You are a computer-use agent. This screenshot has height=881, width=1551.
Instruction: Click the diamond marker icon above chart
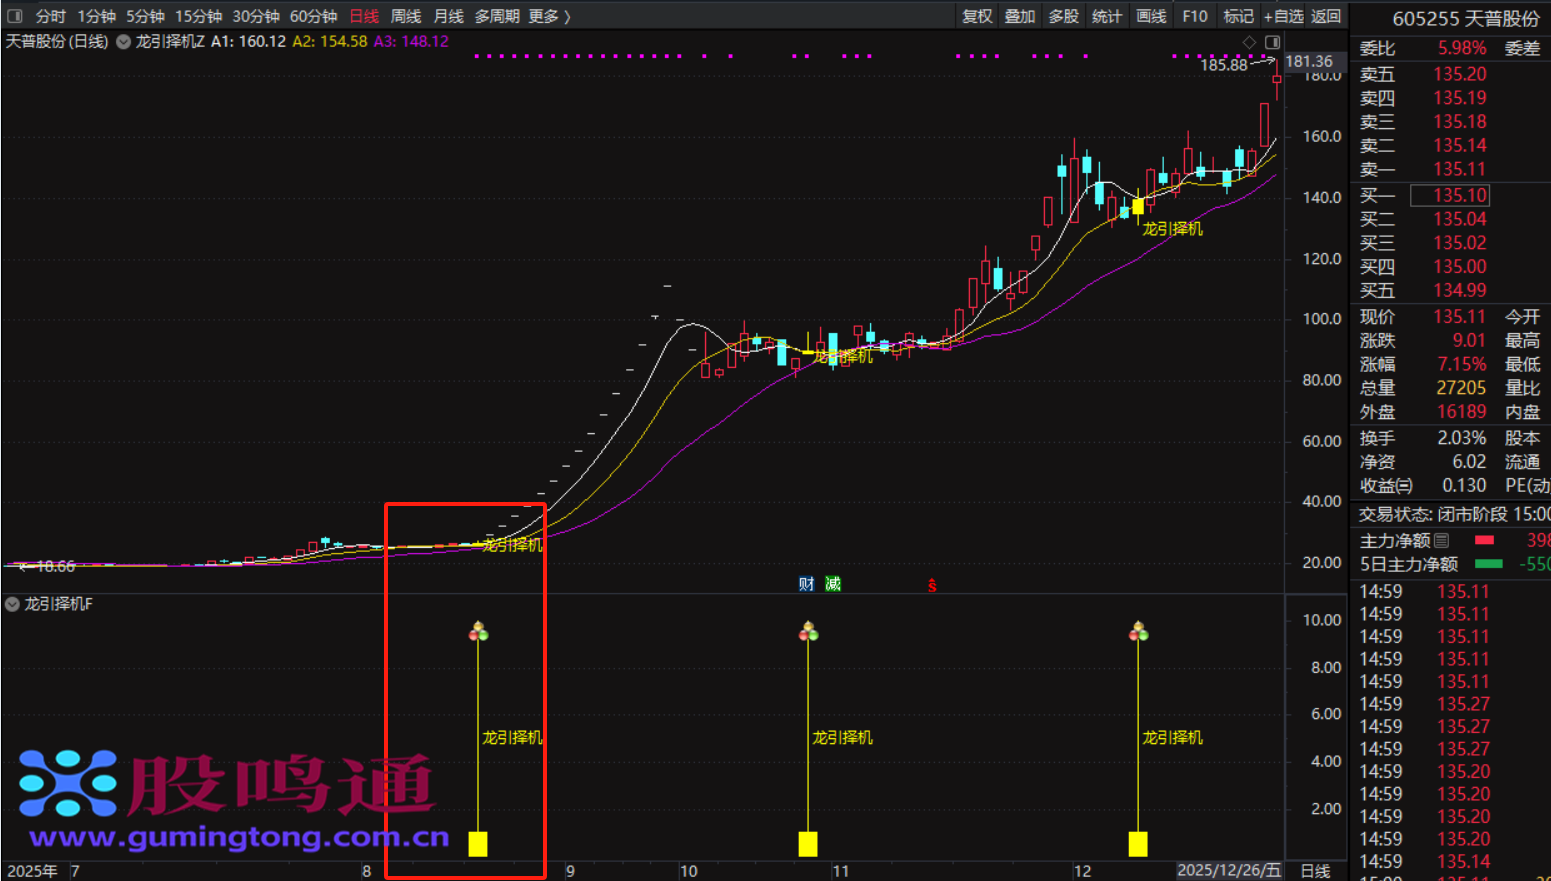click(x=1249, y=42)
